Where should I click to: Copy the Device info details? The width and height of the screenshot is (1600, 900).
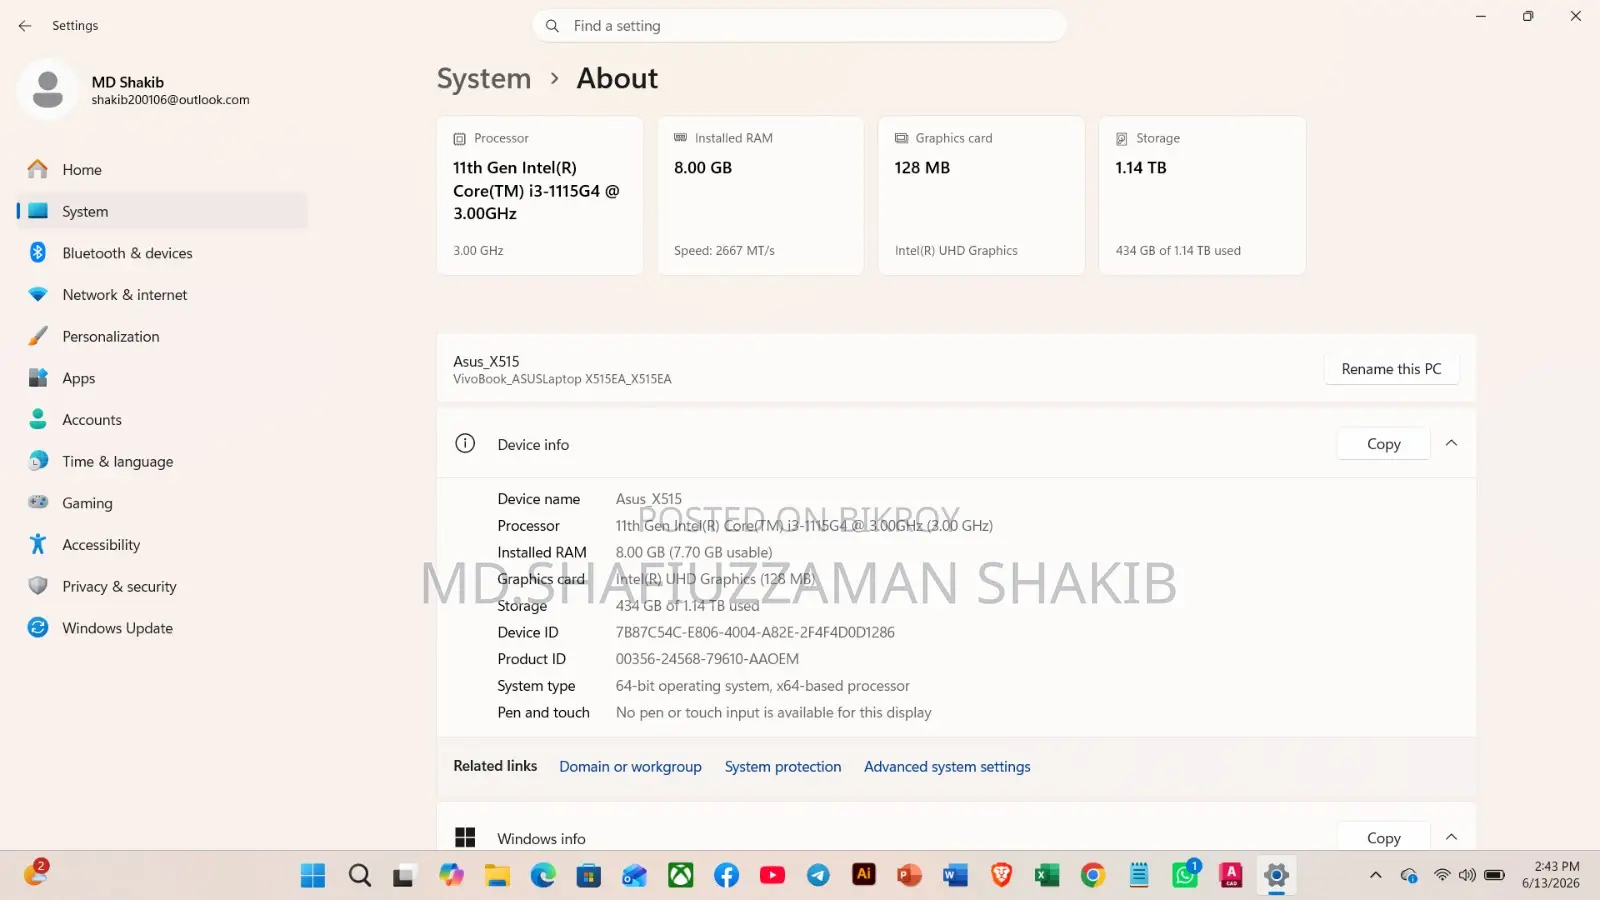[1384, 444]
